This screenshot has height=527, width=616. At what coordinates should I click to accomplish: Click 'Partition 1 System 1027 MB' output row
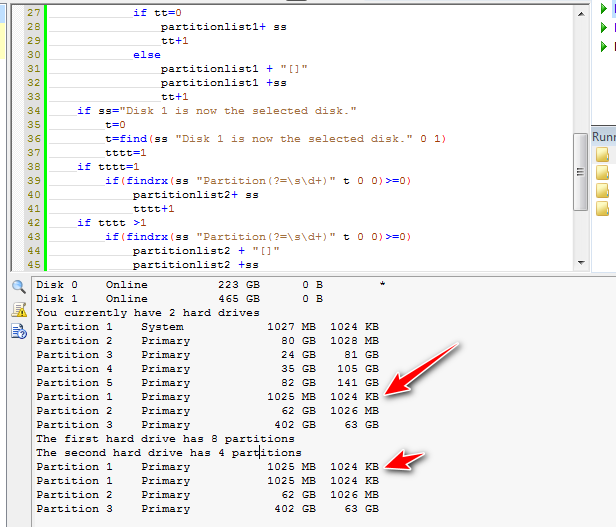pos(207,327)
